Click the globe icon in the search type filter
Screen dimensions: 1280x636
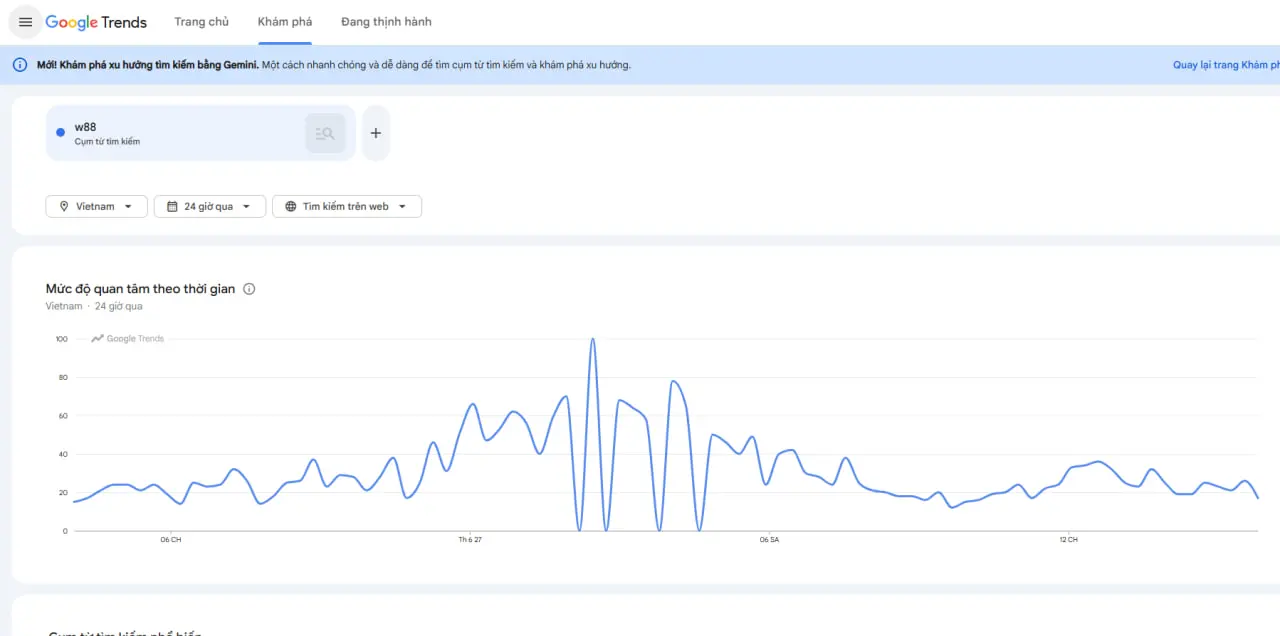(291, 207)
